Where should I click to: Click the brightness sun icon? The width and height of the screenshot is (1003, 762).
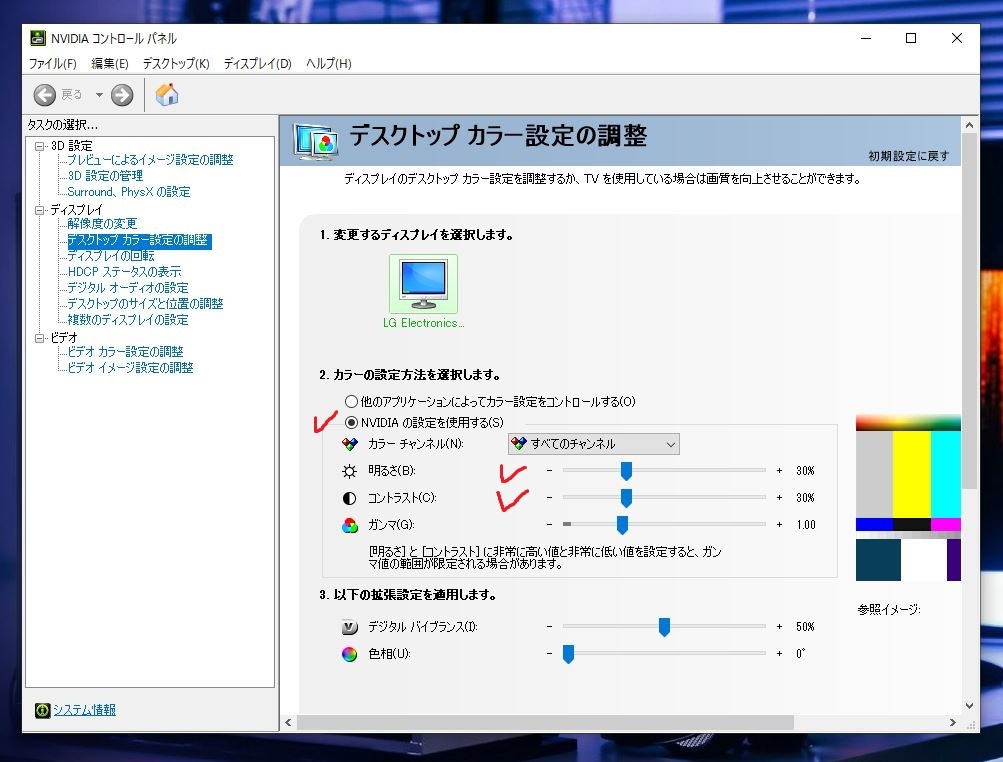349,471
